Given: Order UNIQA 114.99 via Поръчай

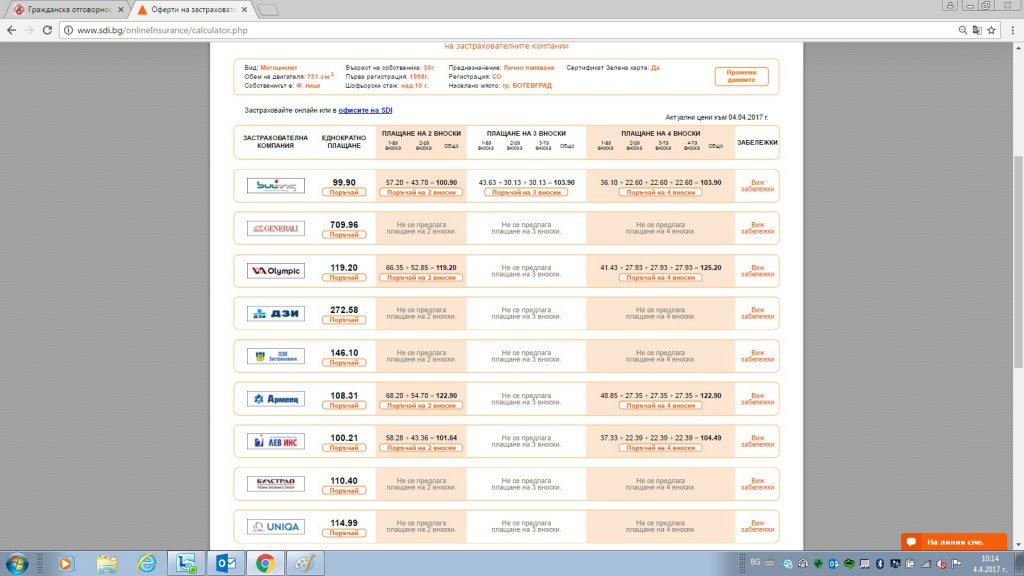Looking at the screenshot, I should click(x=344, y=534).
